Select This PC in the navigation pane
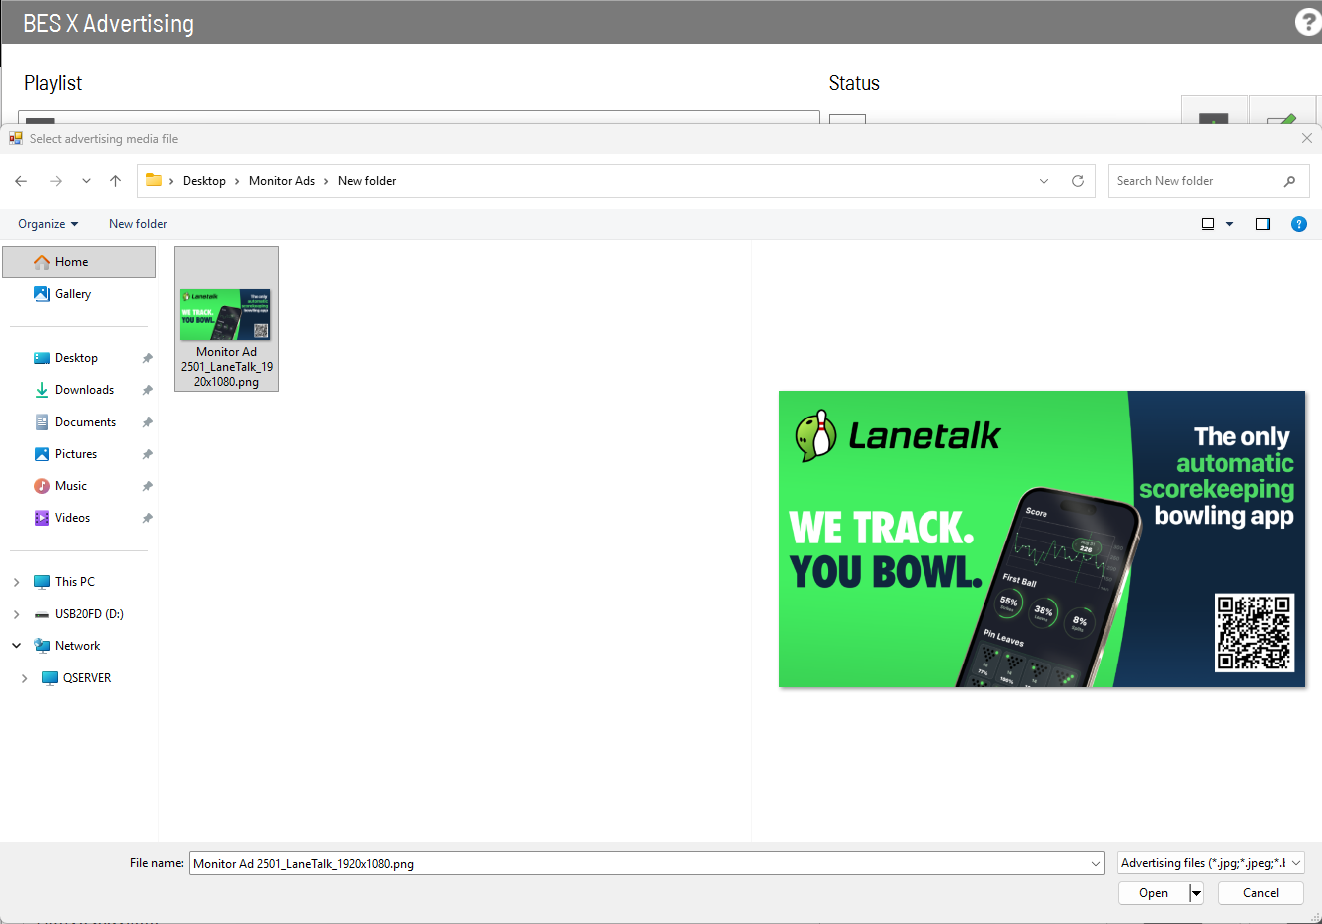The width and height of the screenshot is (1322, 924). pyautogui.click(x=75, y=582)
